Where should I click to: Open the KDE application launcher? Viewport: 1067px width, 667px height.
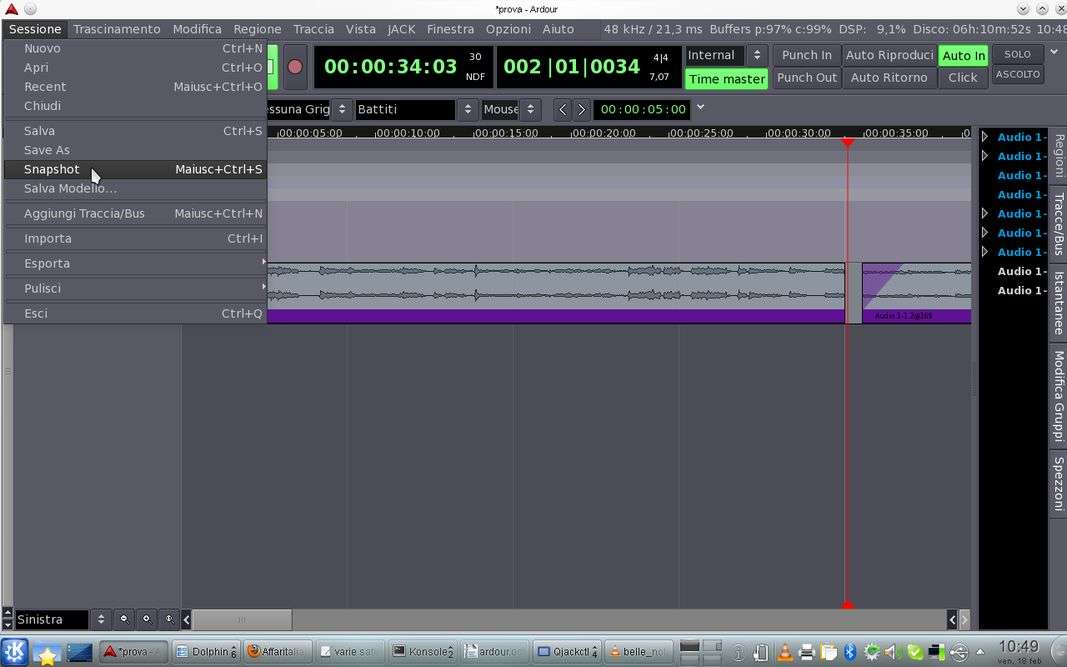coord(15,652)
